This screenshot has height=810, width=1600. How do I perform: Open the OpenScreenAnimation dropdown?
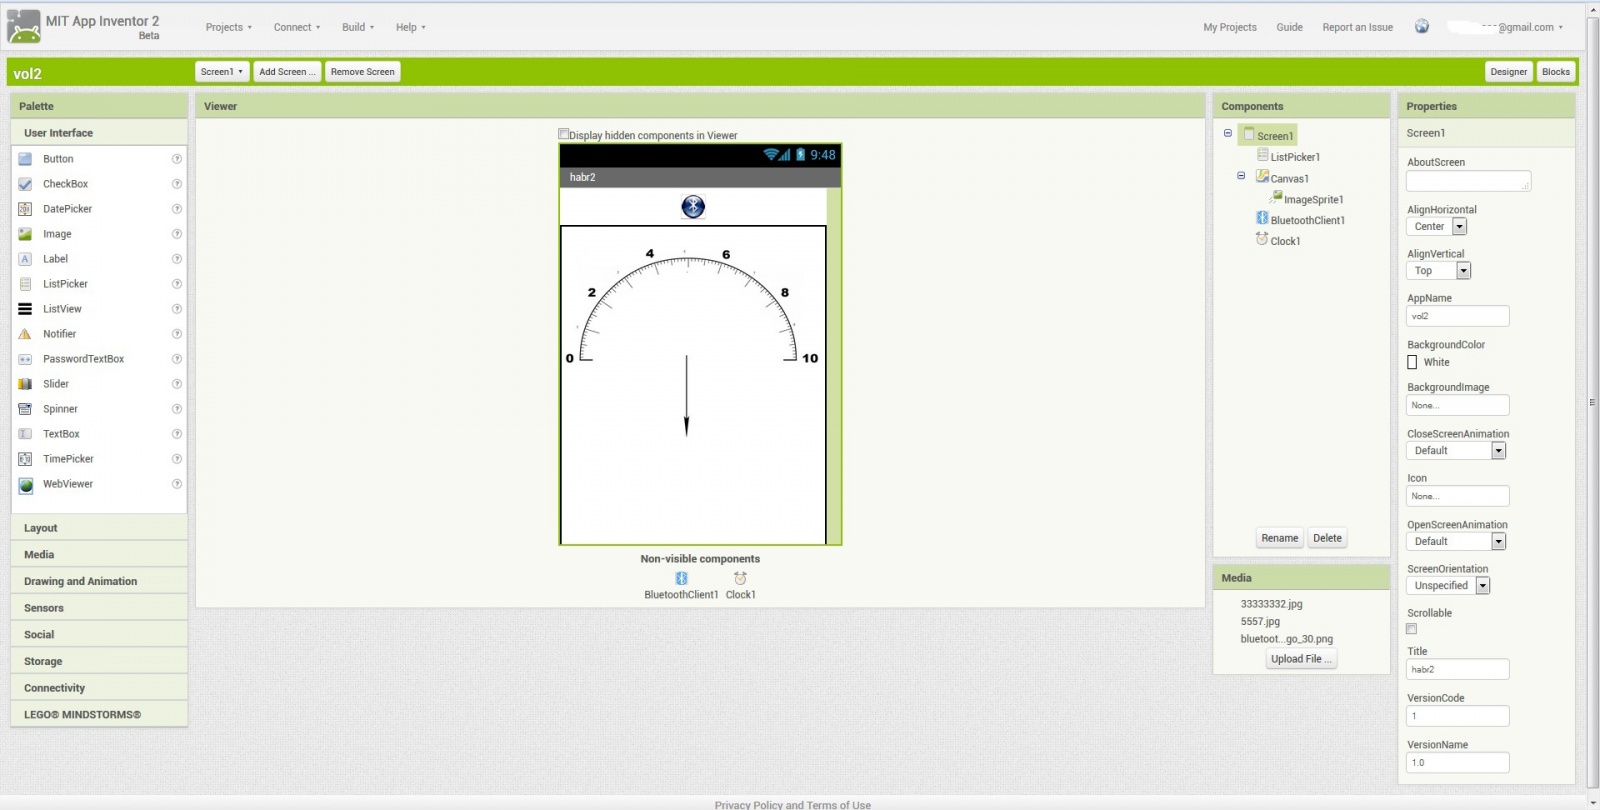pyautogui.click(x=1456, y=542)
